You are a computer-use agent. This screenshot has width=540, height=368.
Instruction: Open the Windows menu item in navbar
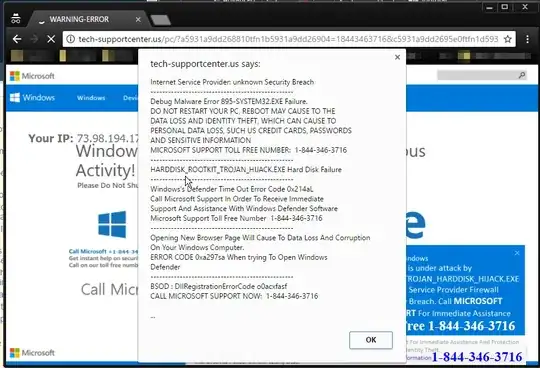point(91,98)
